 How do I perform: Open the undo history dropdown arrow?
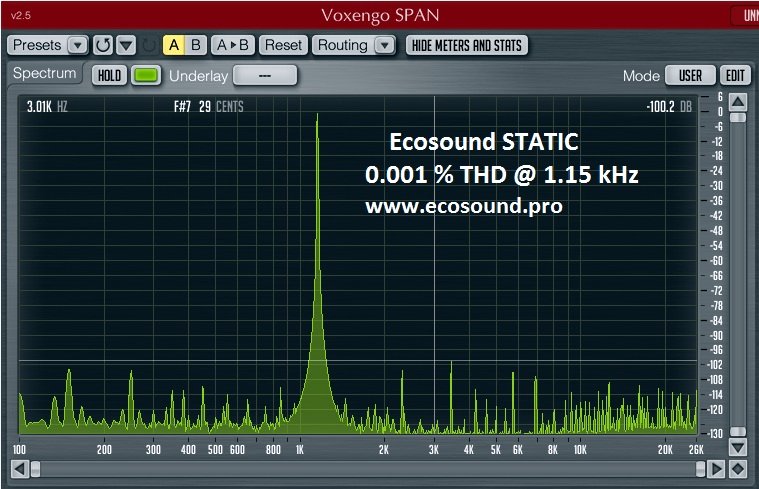[126, 46]
